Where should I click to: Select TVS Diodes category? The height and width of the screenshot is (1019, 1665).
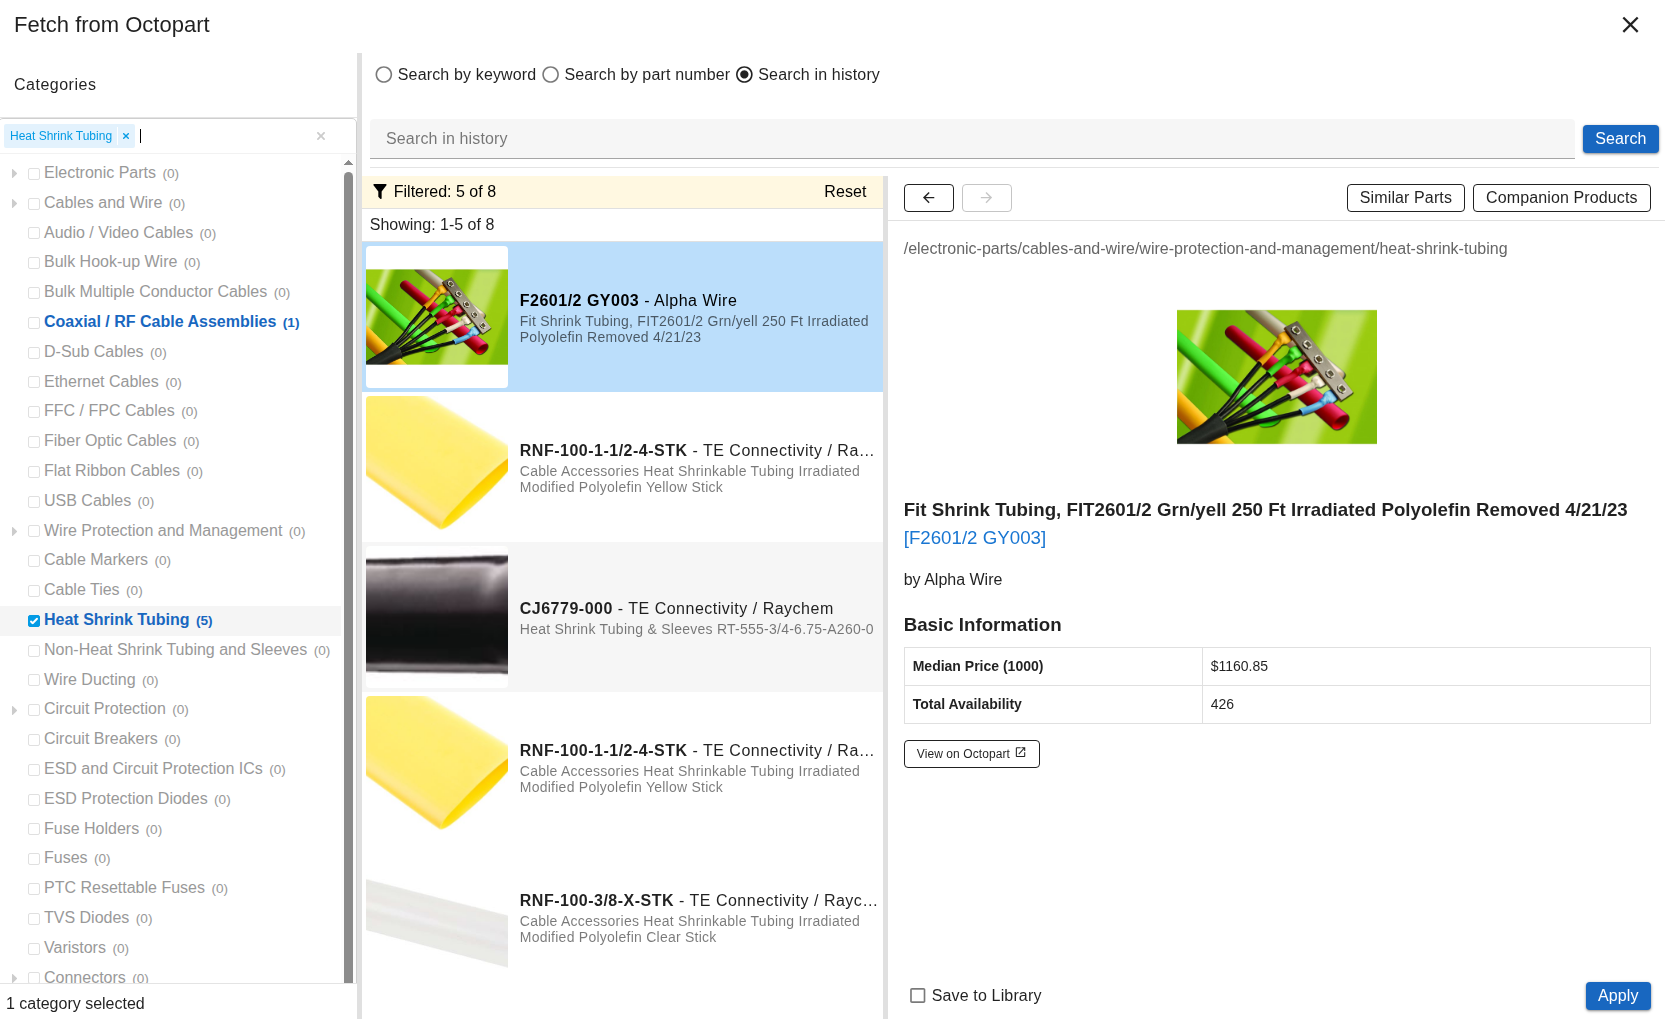86,918
